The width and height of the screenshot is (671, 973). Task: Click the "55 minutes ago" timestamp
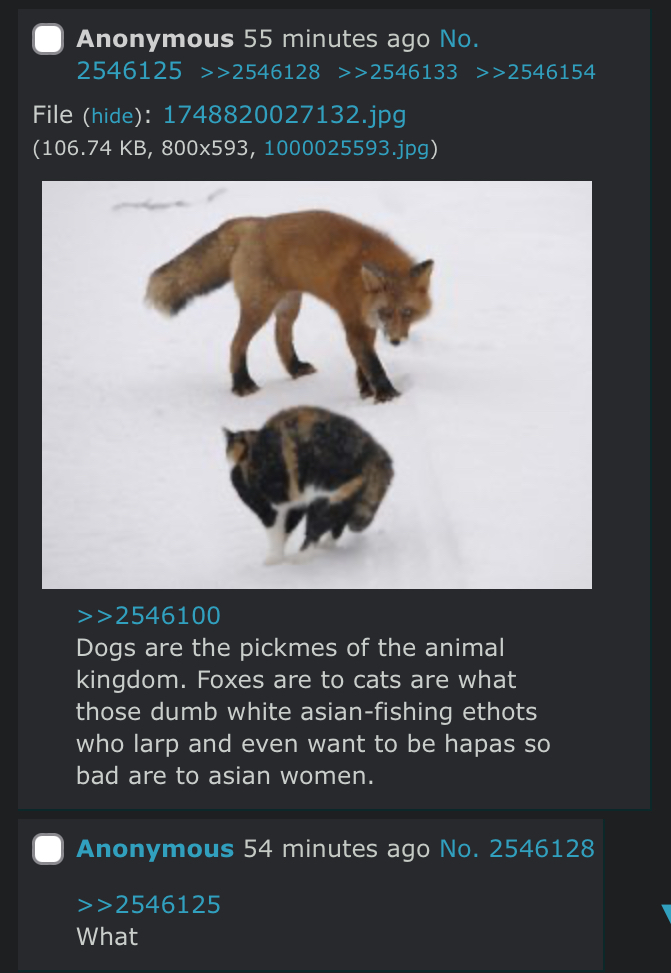336,39
